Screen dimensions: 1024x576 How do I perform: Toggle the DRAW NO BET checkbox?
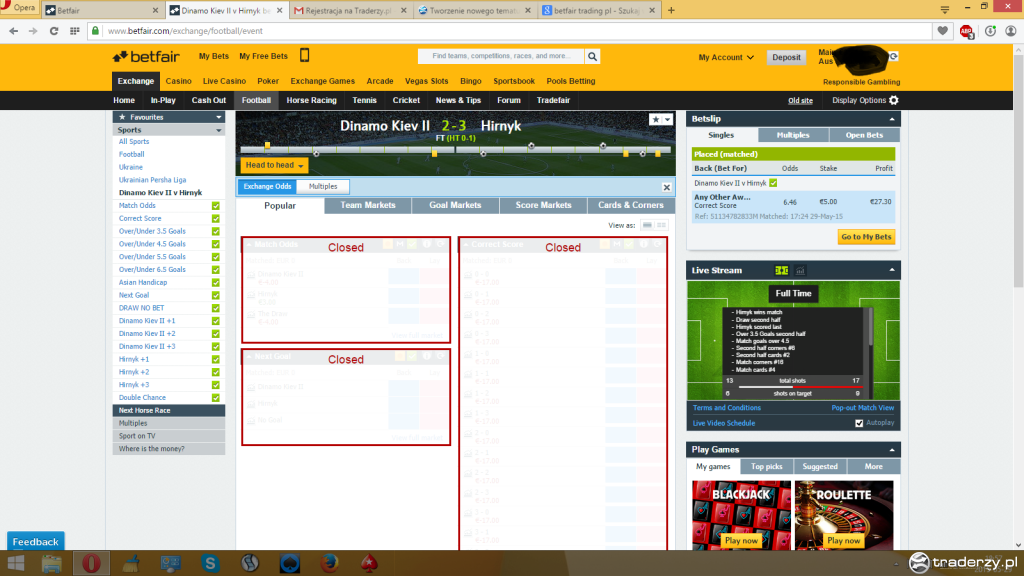(216, 308)
